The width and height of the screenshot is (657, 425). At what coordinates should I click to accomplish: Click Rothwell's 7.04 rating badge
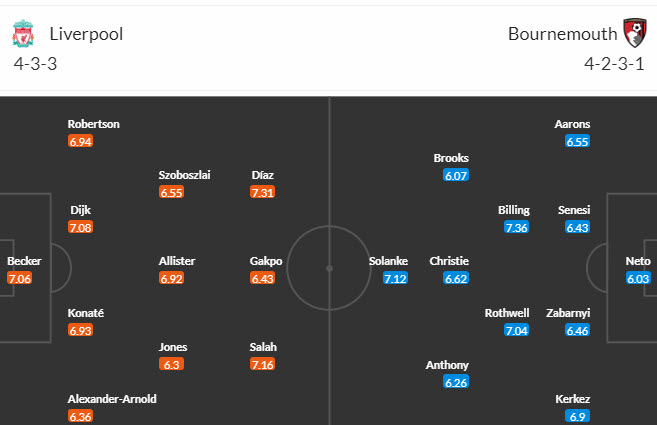(516, 330)
